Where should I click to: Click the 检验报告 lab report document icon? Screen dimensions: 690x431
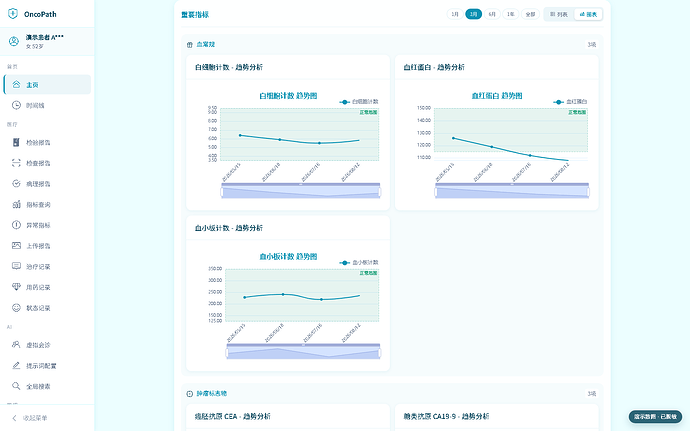16,142
